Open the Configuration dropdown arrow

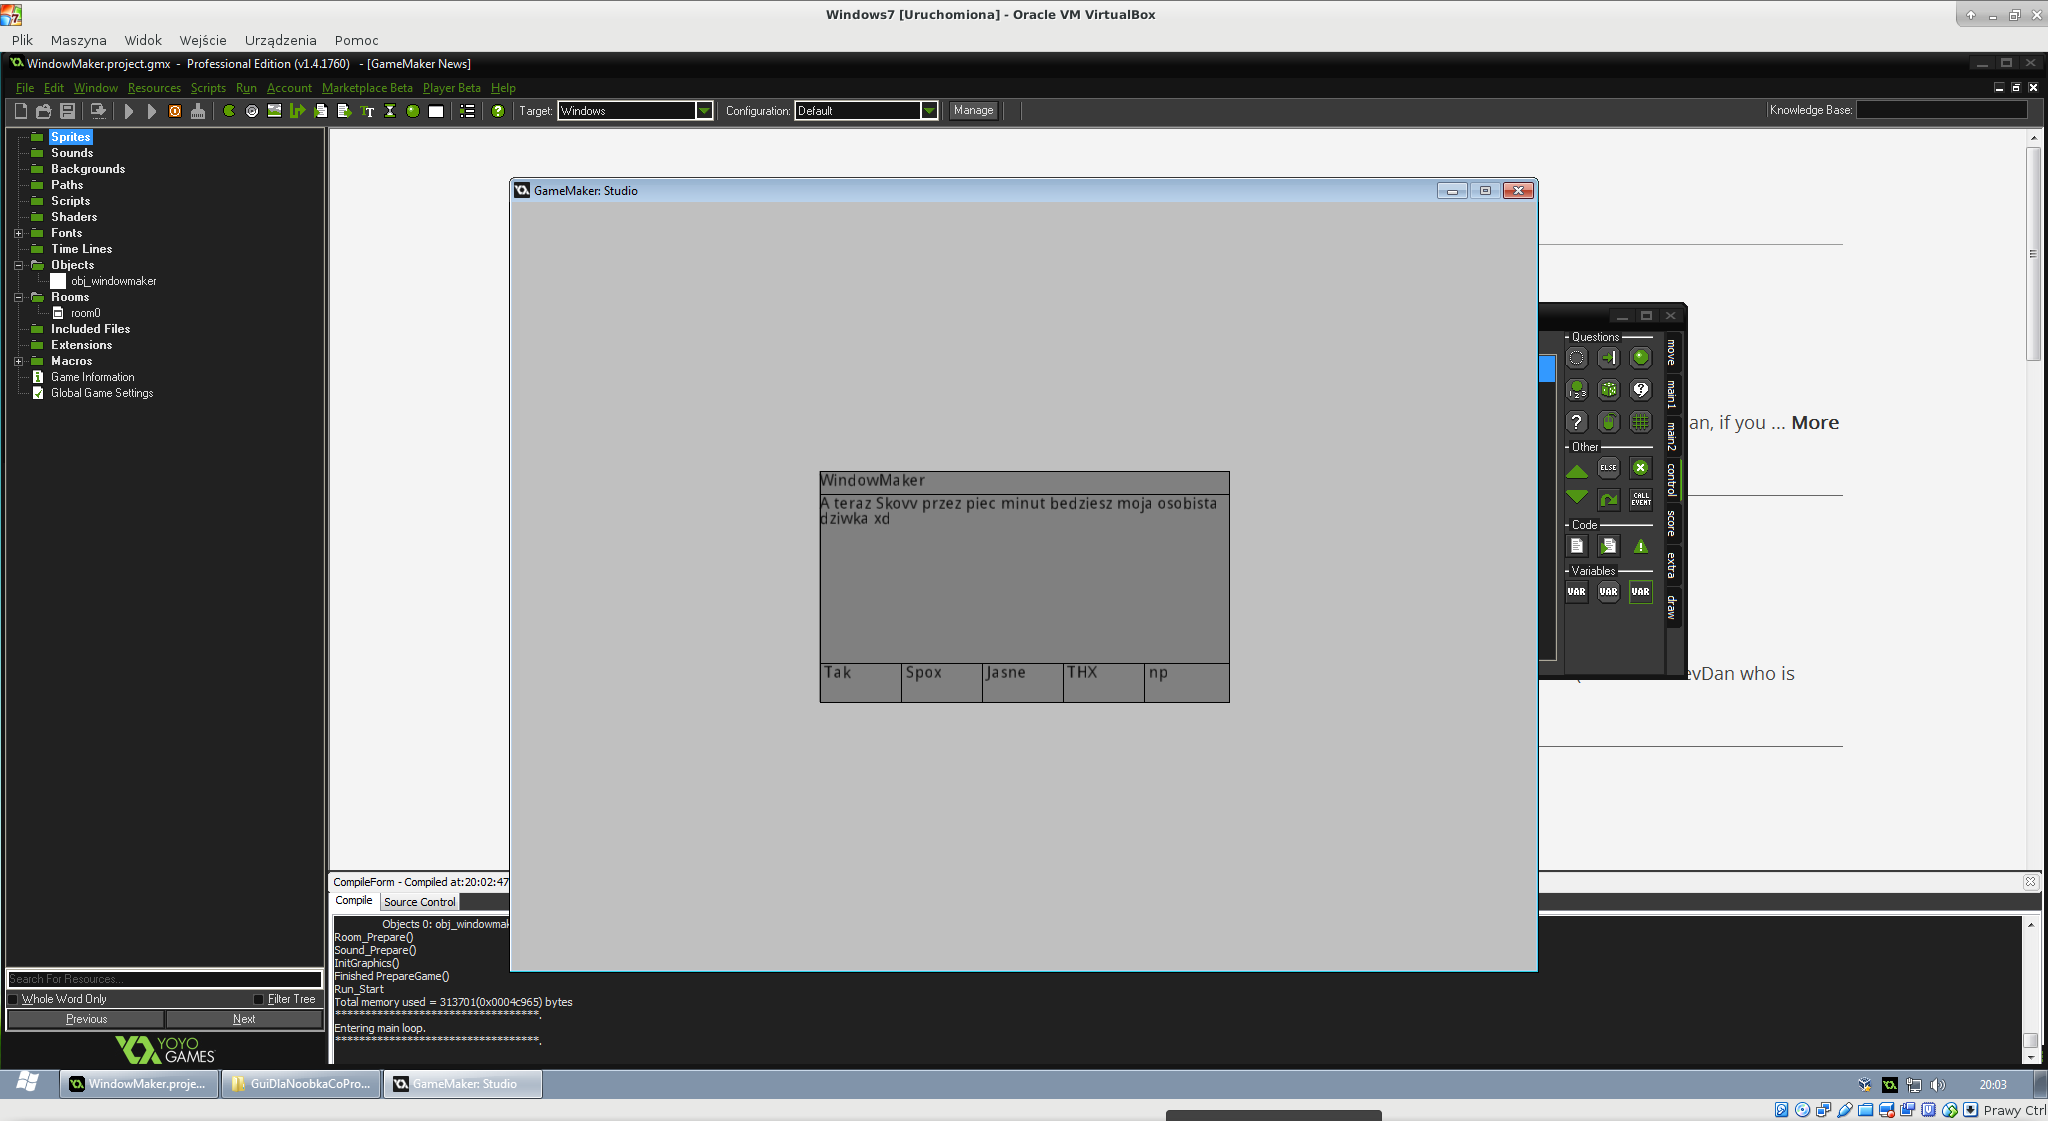pyautogui.click(x=929, y=111)
